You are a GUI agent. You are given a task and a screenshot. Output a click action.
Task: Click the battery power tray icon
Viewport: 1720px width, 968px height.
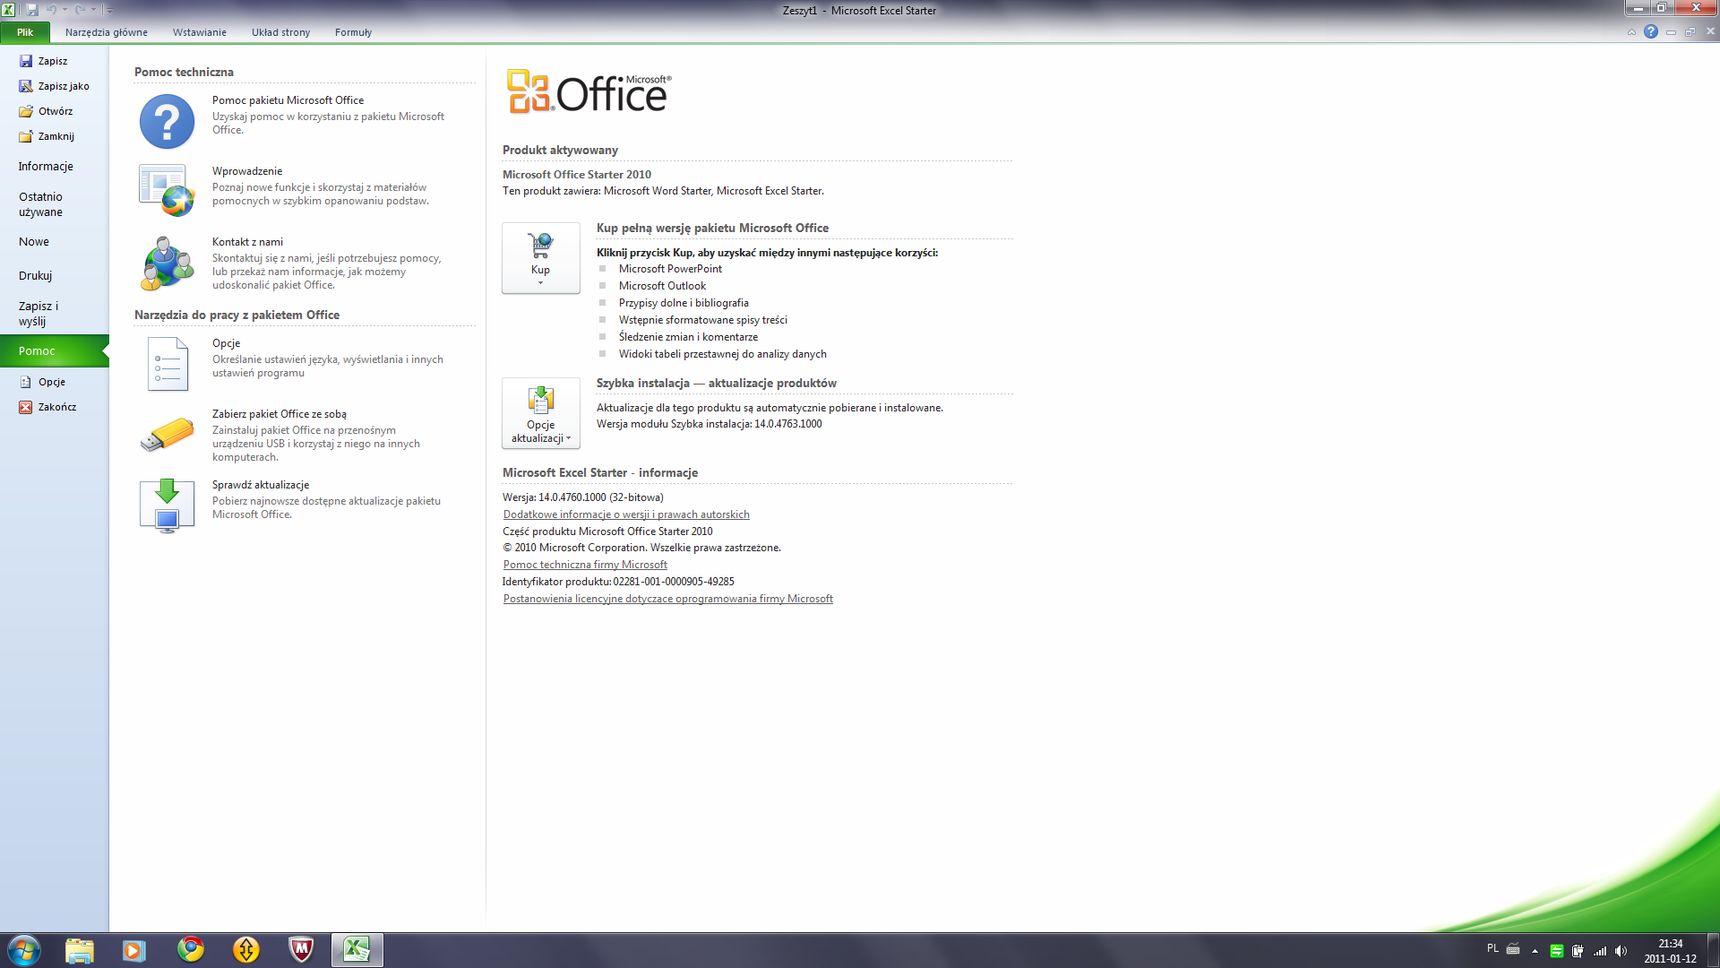pyautogui.click(x=1578, y=951)
